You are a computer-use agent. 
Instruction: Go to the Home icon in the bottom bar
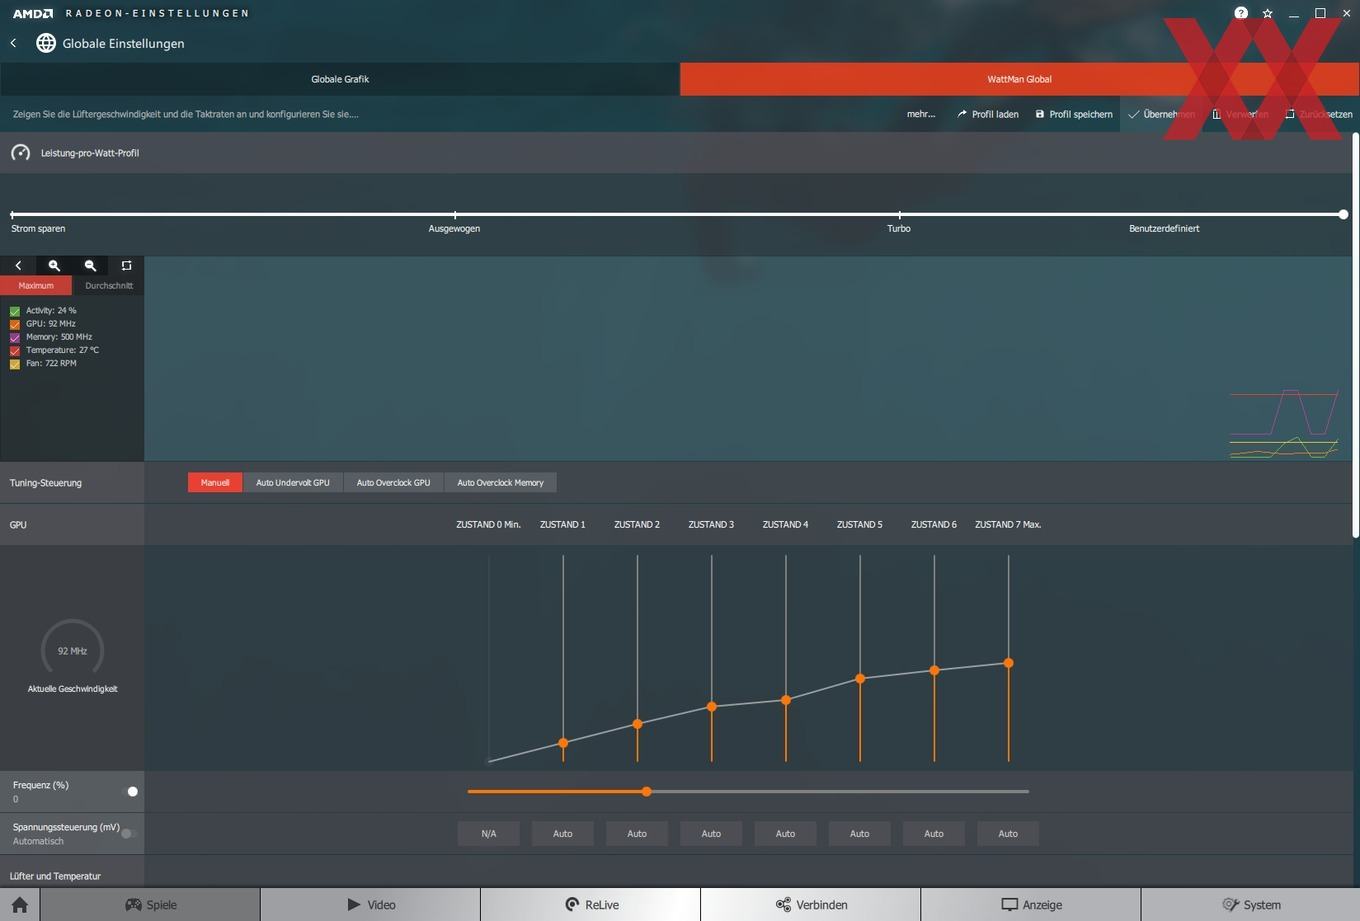pos(20,904)
